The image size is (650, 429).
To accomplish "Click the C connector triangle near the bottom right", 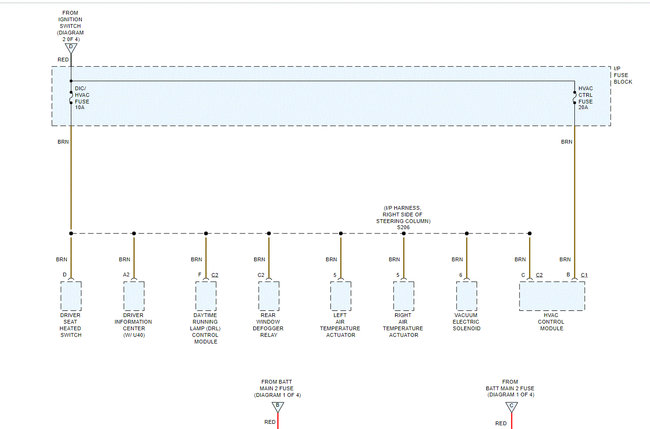I will [512, 407].
